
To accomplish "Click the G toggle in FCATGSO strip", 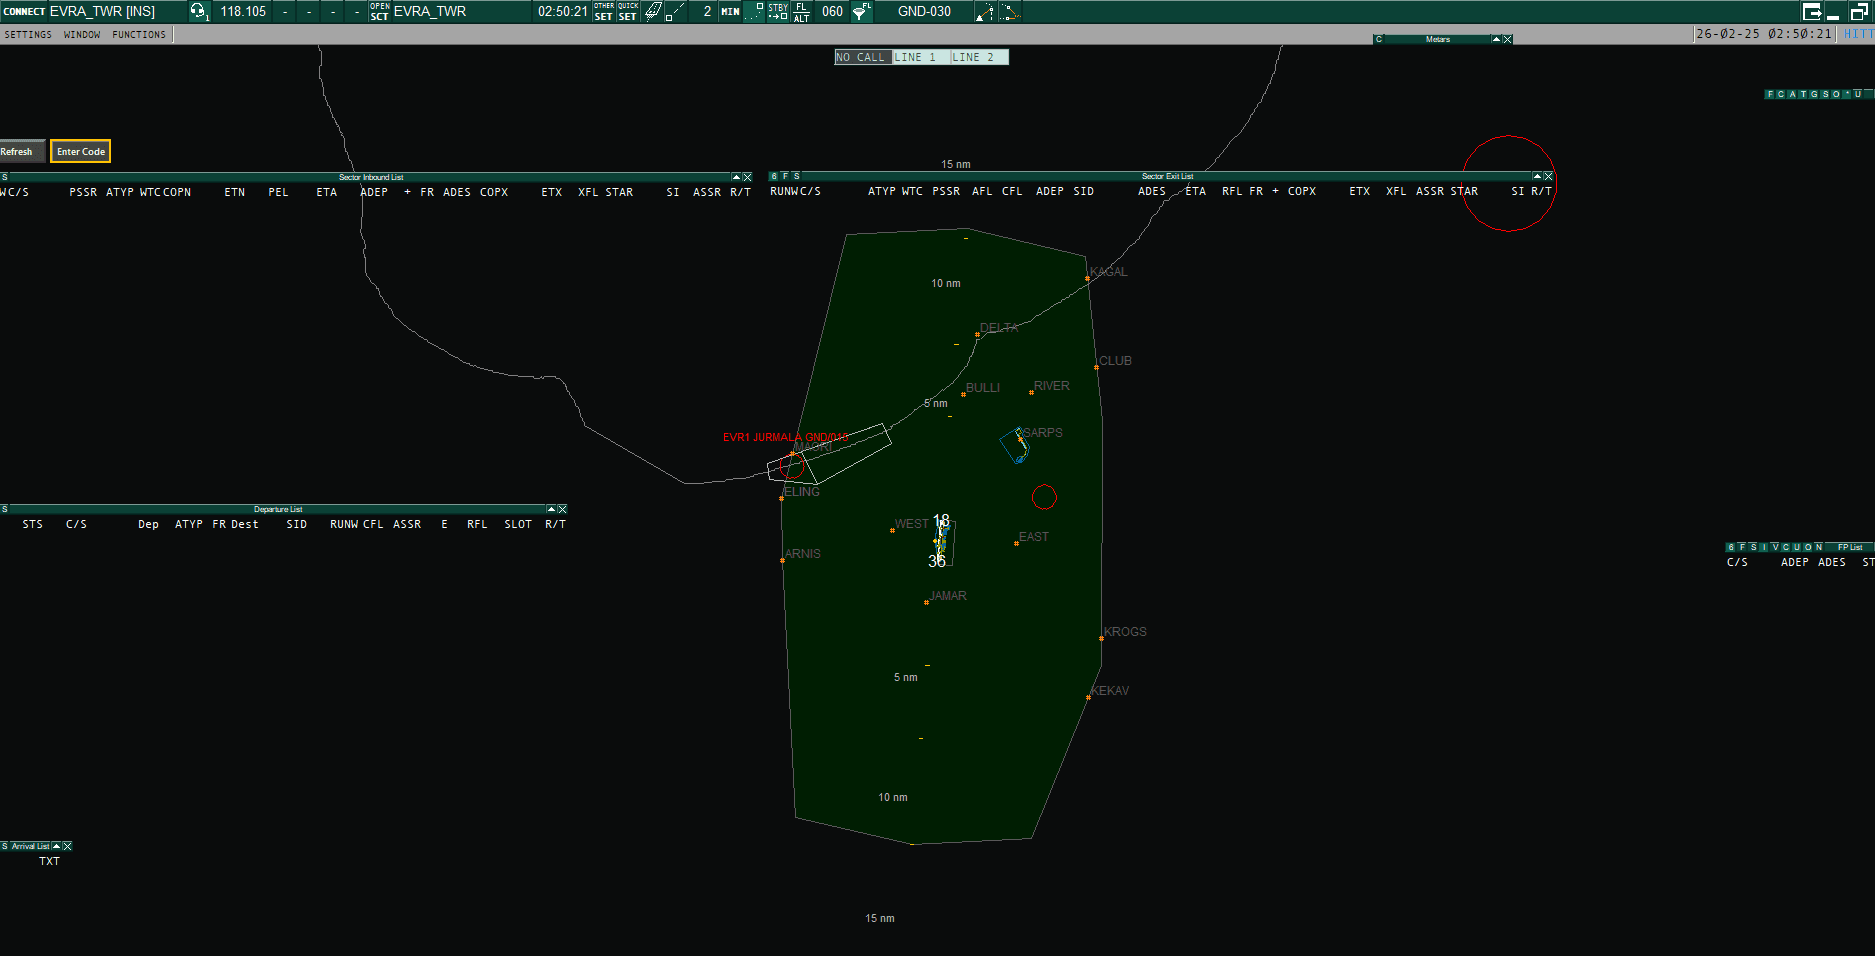I will pos(1814,94).
